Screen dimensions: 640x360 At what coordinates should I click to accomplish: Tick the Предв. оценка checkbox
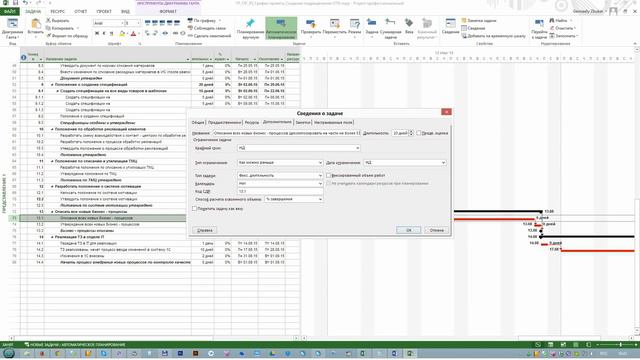[x=419, y=133]
